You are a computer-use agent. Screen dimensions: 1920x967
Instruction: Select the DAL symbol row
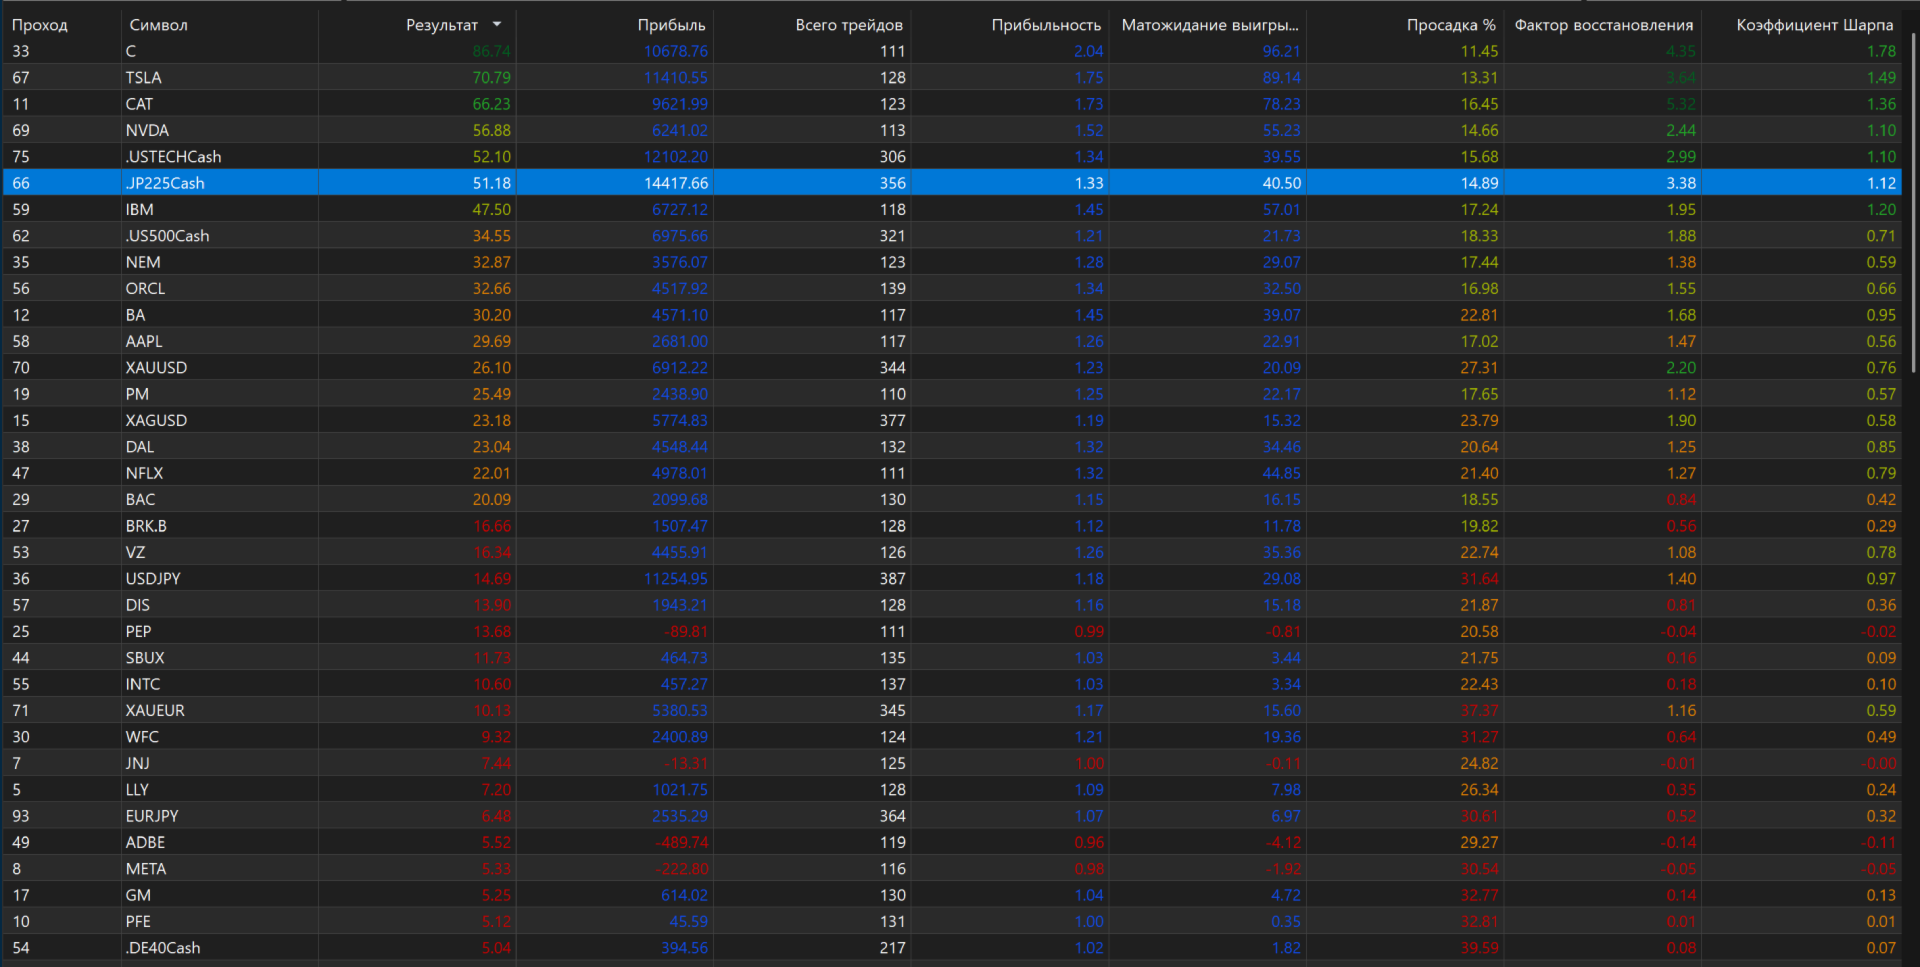952,447
